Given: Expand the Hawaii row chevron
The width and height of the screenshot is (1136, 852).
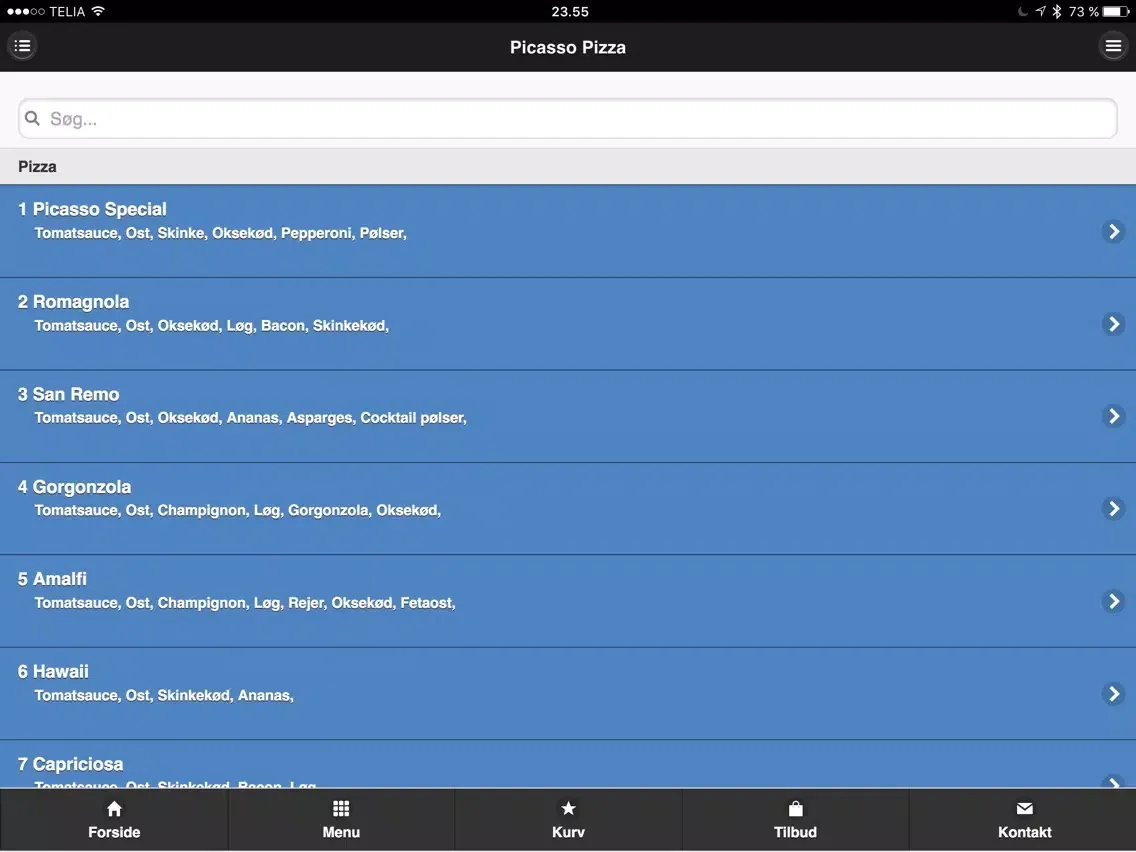Looking at the screenshot, I should [x=1113, y=694].
